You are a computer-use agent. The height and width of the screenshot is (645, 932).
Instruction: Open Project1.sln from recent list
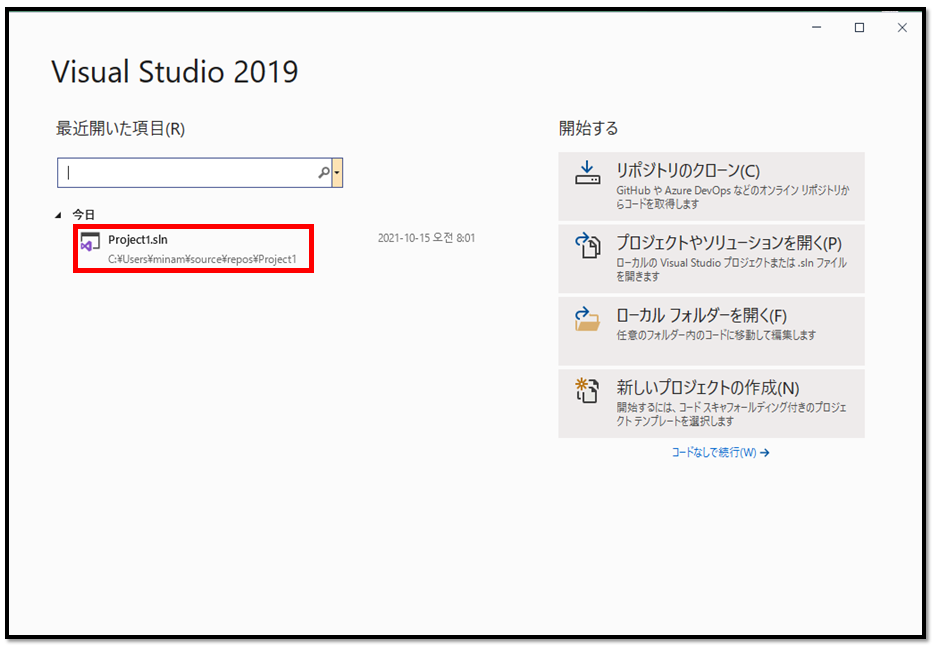click(193, 248)
